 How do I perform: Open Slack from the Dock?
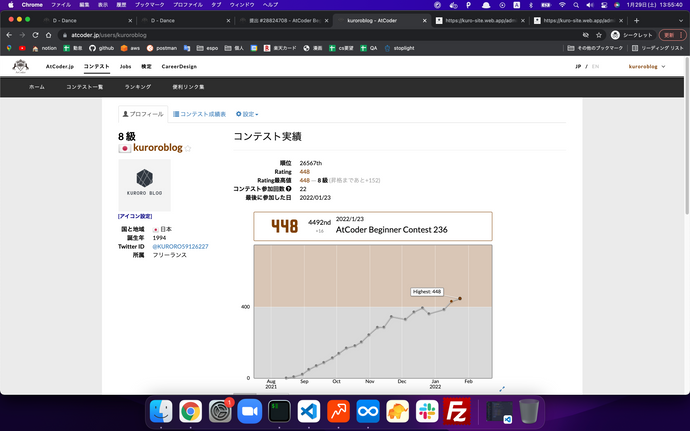tap(427, 412)
